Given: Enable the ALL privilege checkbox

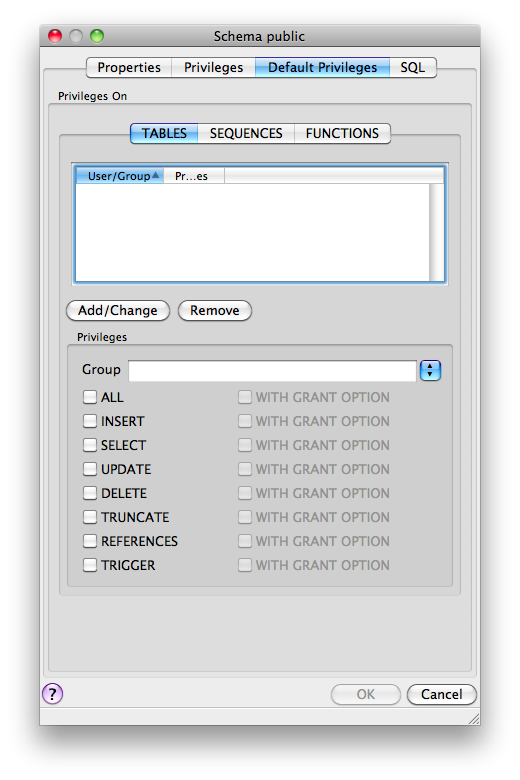Looking at the screenshot, I should [90, 397].
